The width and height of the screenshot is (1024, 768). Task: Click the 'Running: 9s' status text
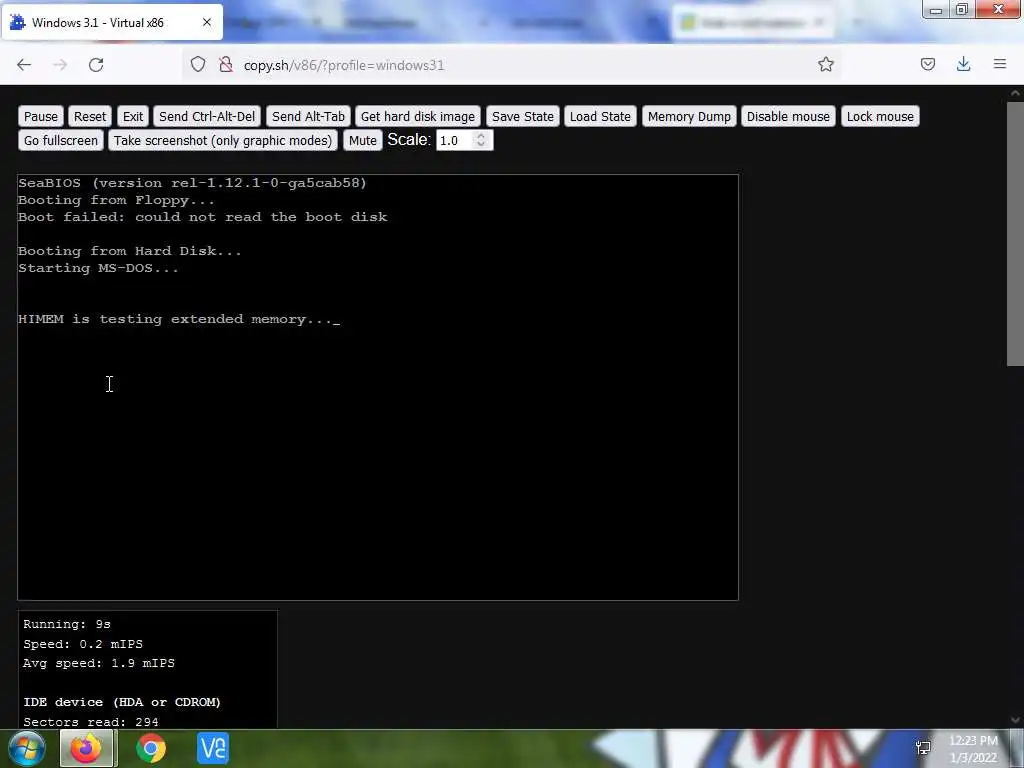pyautogui.click(x=67, y=624)
